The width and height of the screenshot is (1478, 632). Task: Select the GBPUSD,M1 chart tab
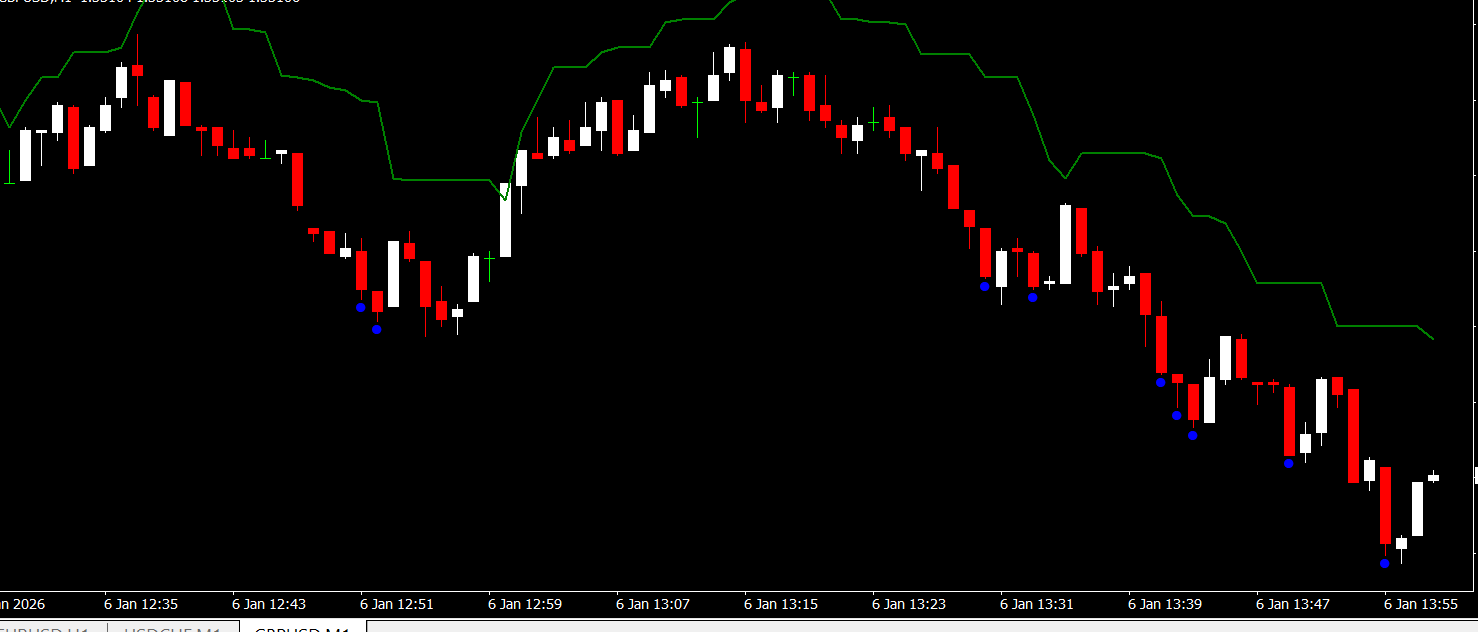click(302, 628)
